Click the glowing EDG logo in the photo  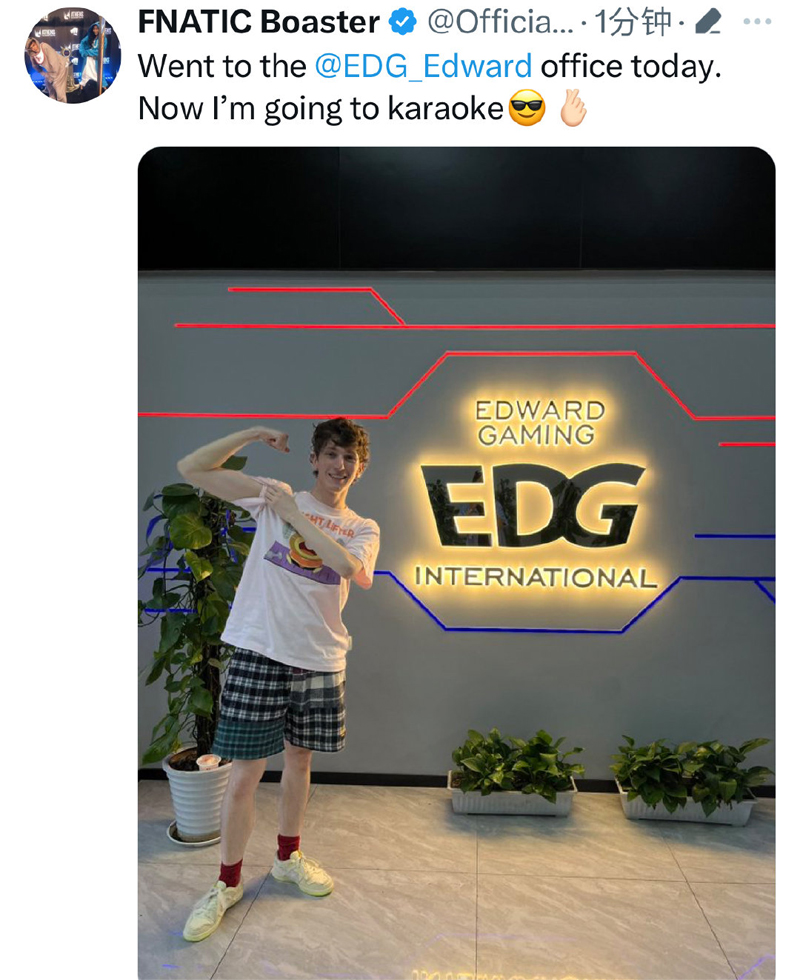coord(532,505)
